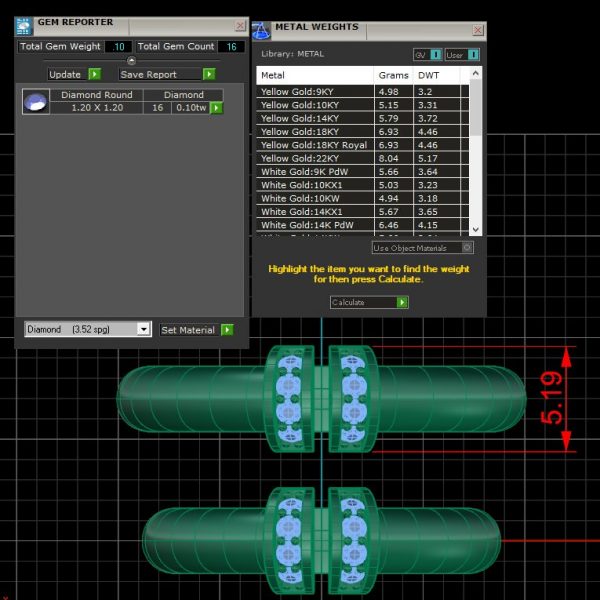Viewport: 600px width, 600px height.
Task: Close the Gem Reporter panel
Action: tap(240, 26)
